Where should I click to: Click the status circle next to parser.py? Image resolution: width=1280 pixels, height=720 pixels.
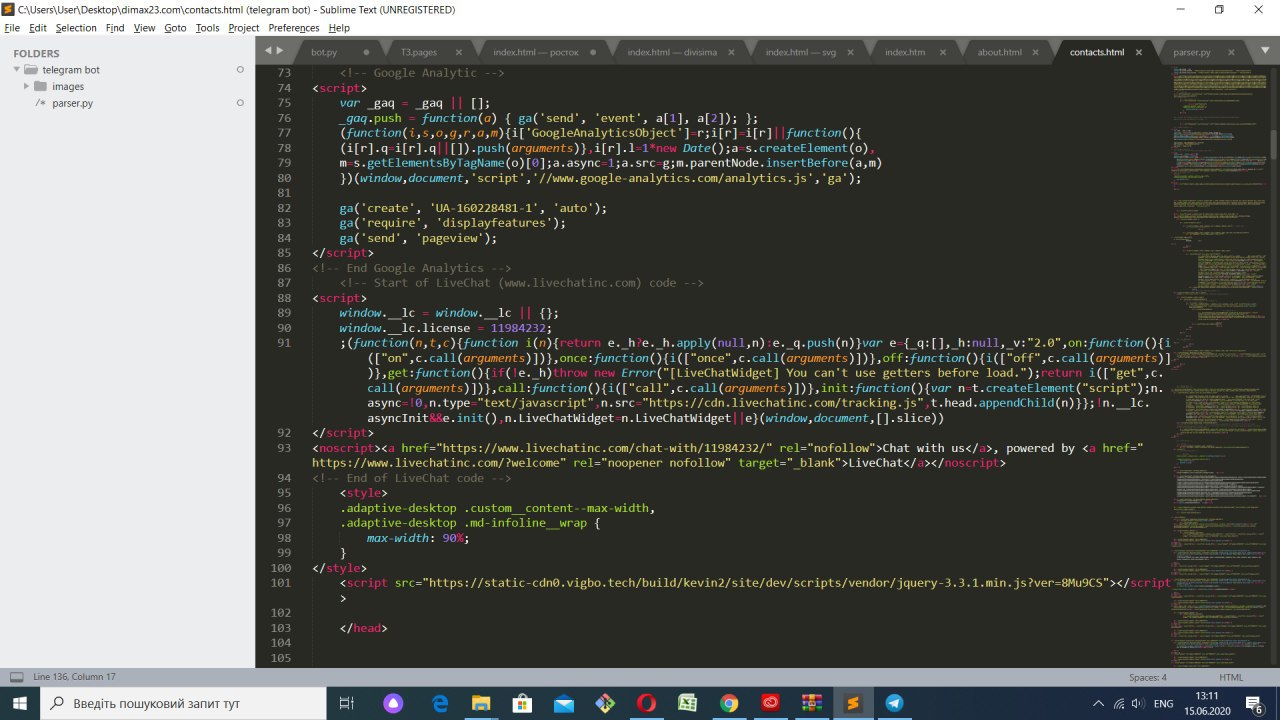coord(240,103)
